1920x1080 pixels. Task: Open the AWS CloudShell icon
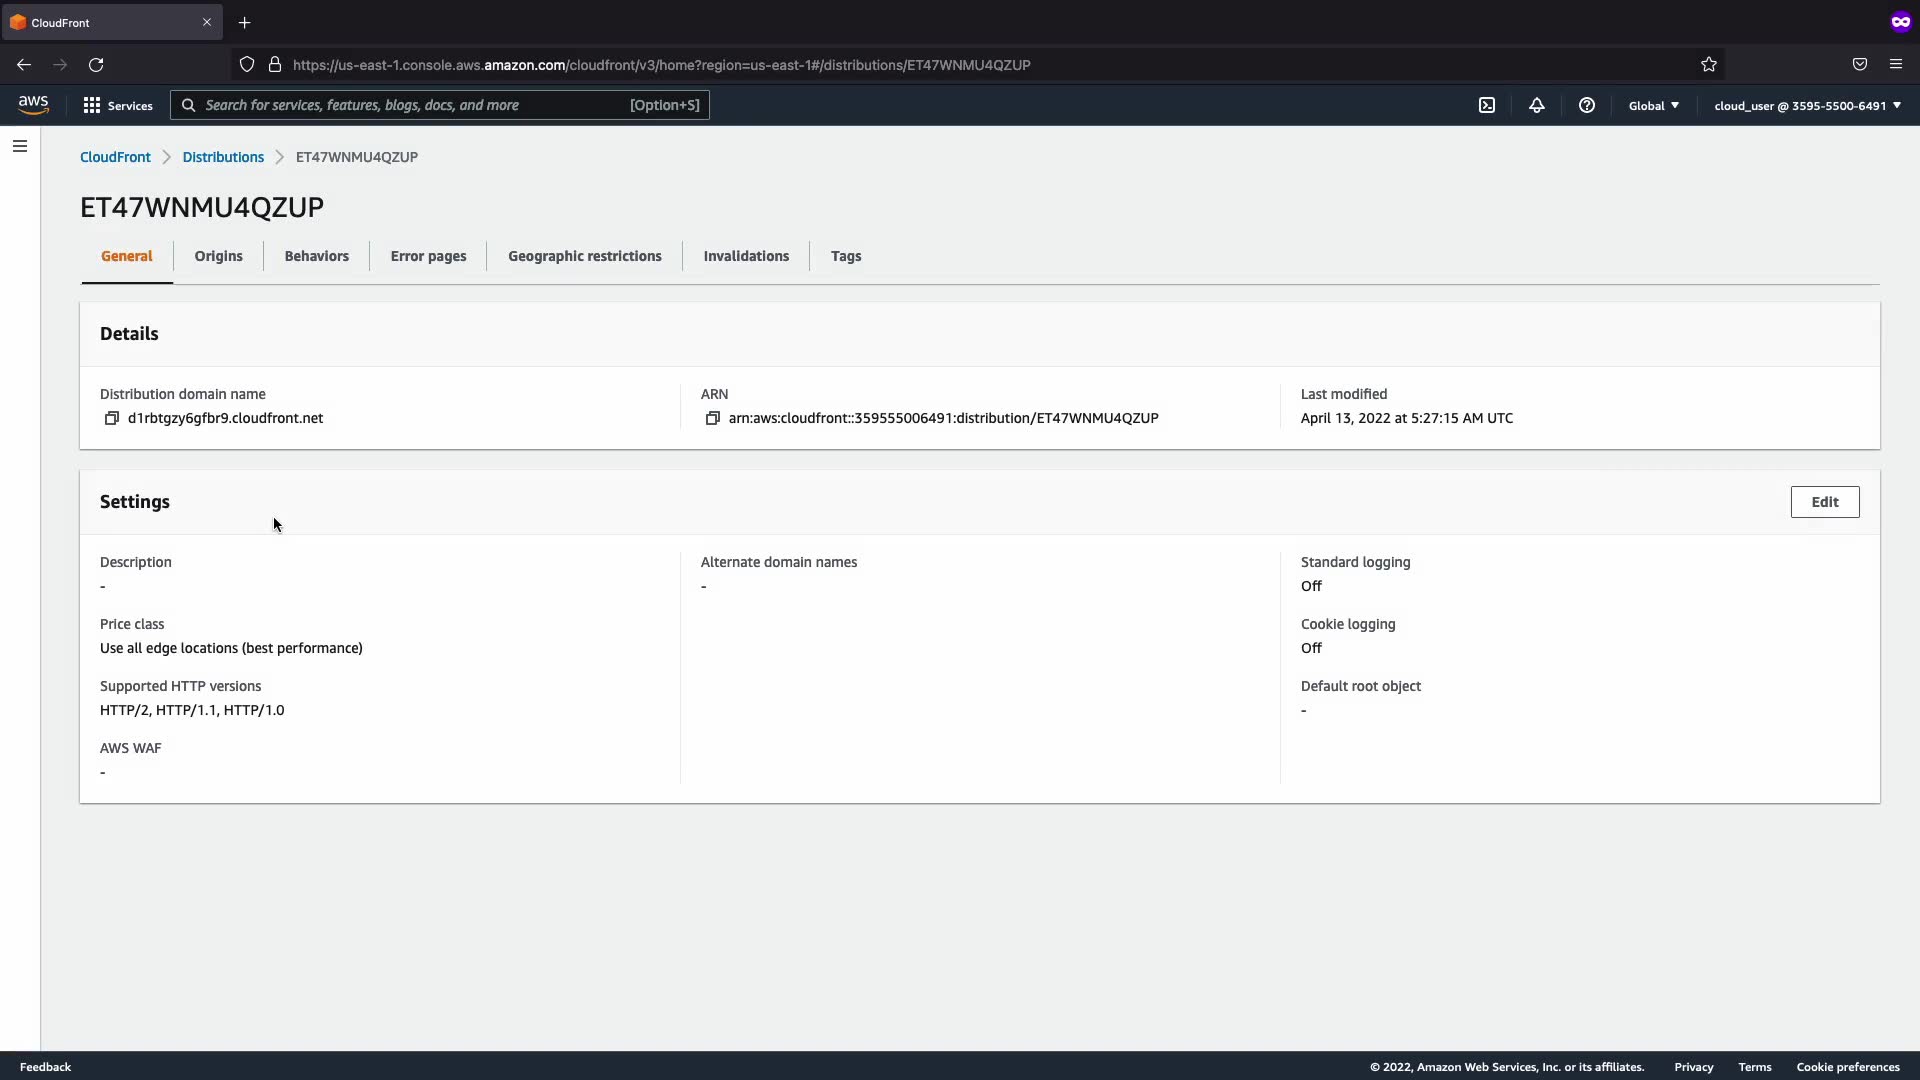coord(1487,105)
